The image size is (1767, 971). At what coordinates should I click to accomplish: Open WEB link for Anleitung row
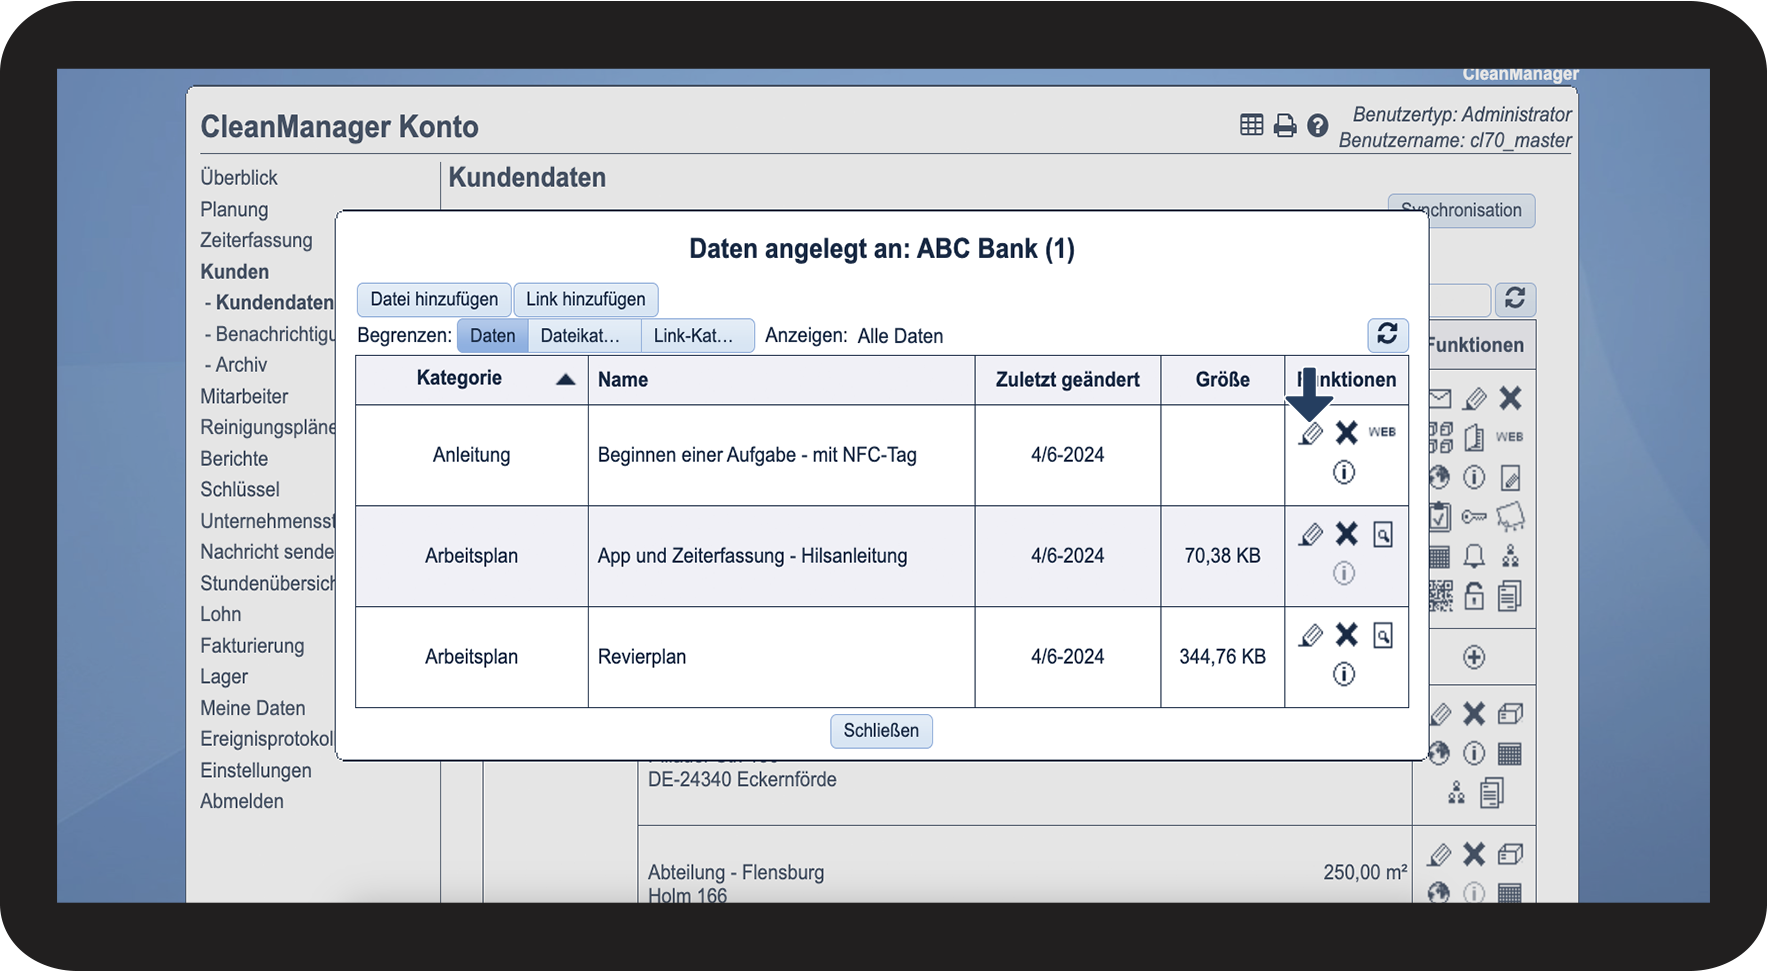tap(1382, 432)
